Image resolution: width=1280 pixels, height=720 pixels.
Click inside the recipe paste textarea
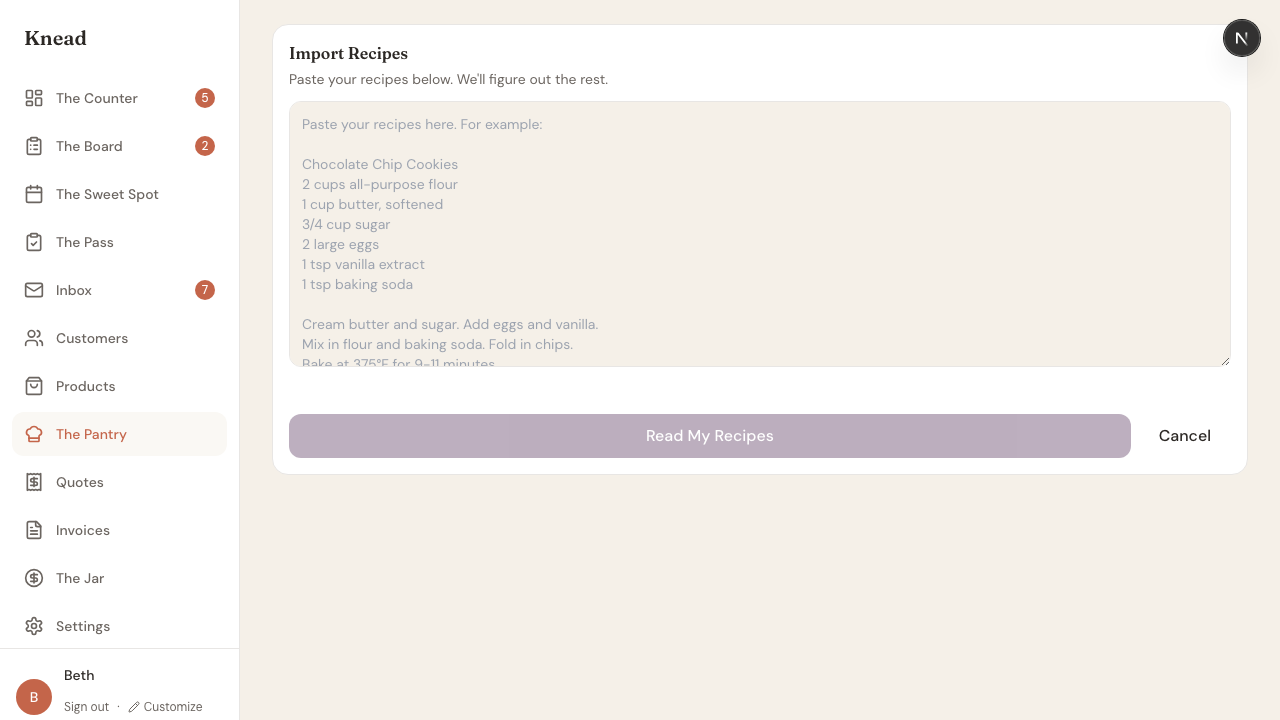(x=759, y=234)
